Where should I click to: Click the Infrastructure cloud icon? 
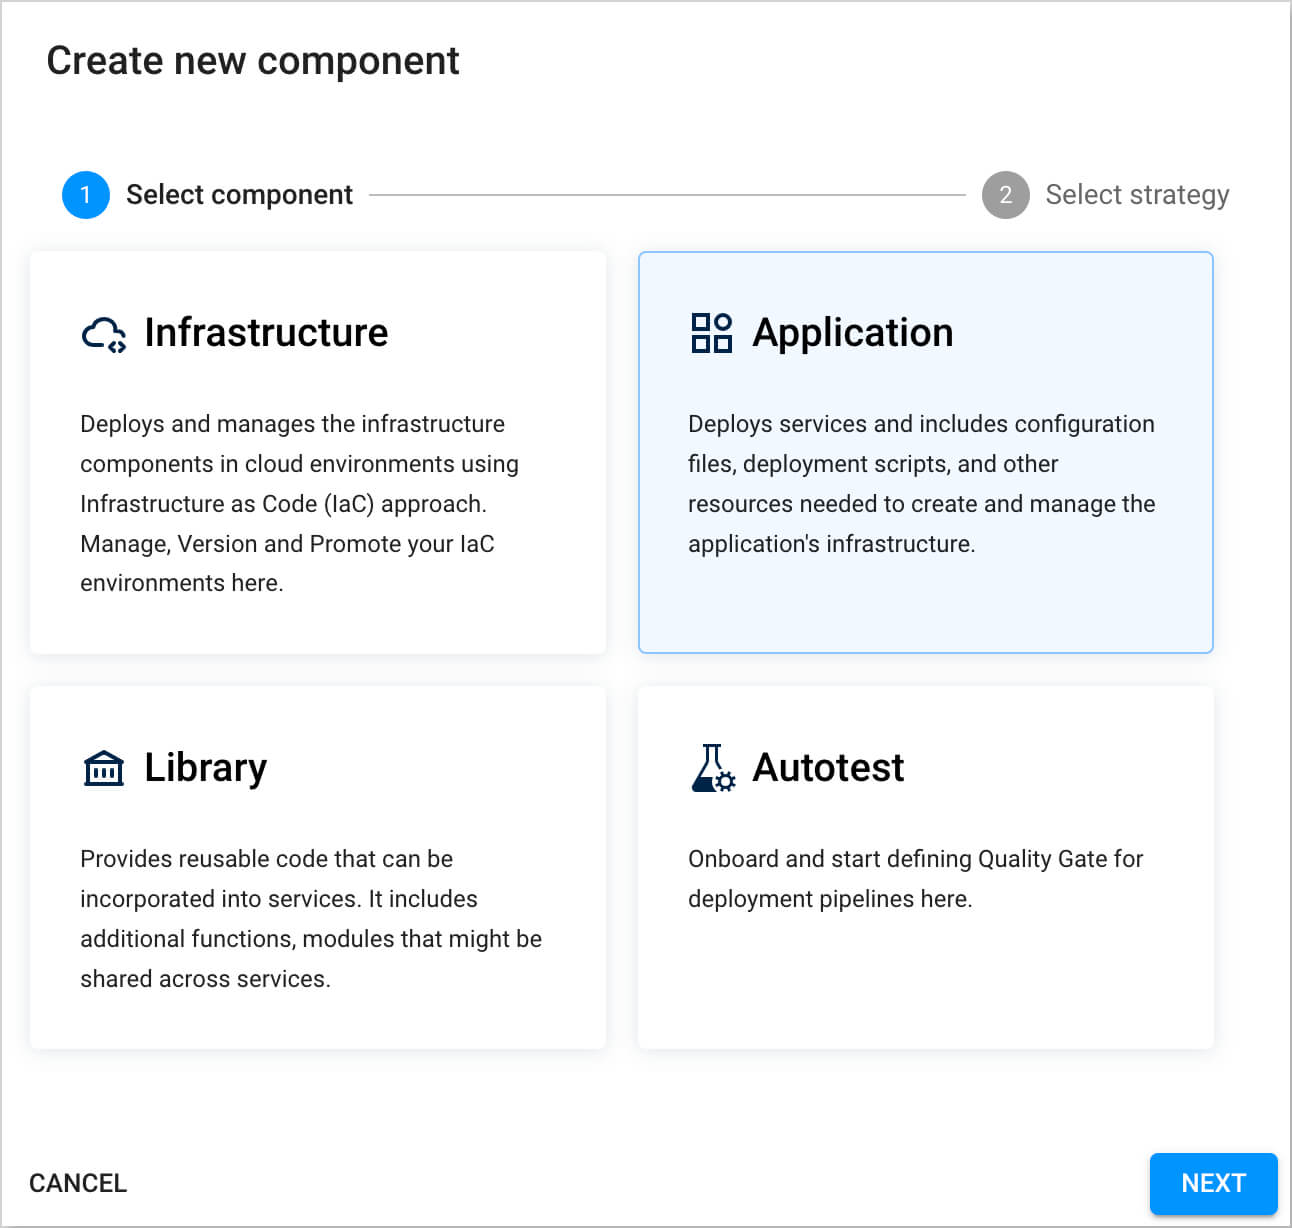pyautogui.click(x=103, y=334)
